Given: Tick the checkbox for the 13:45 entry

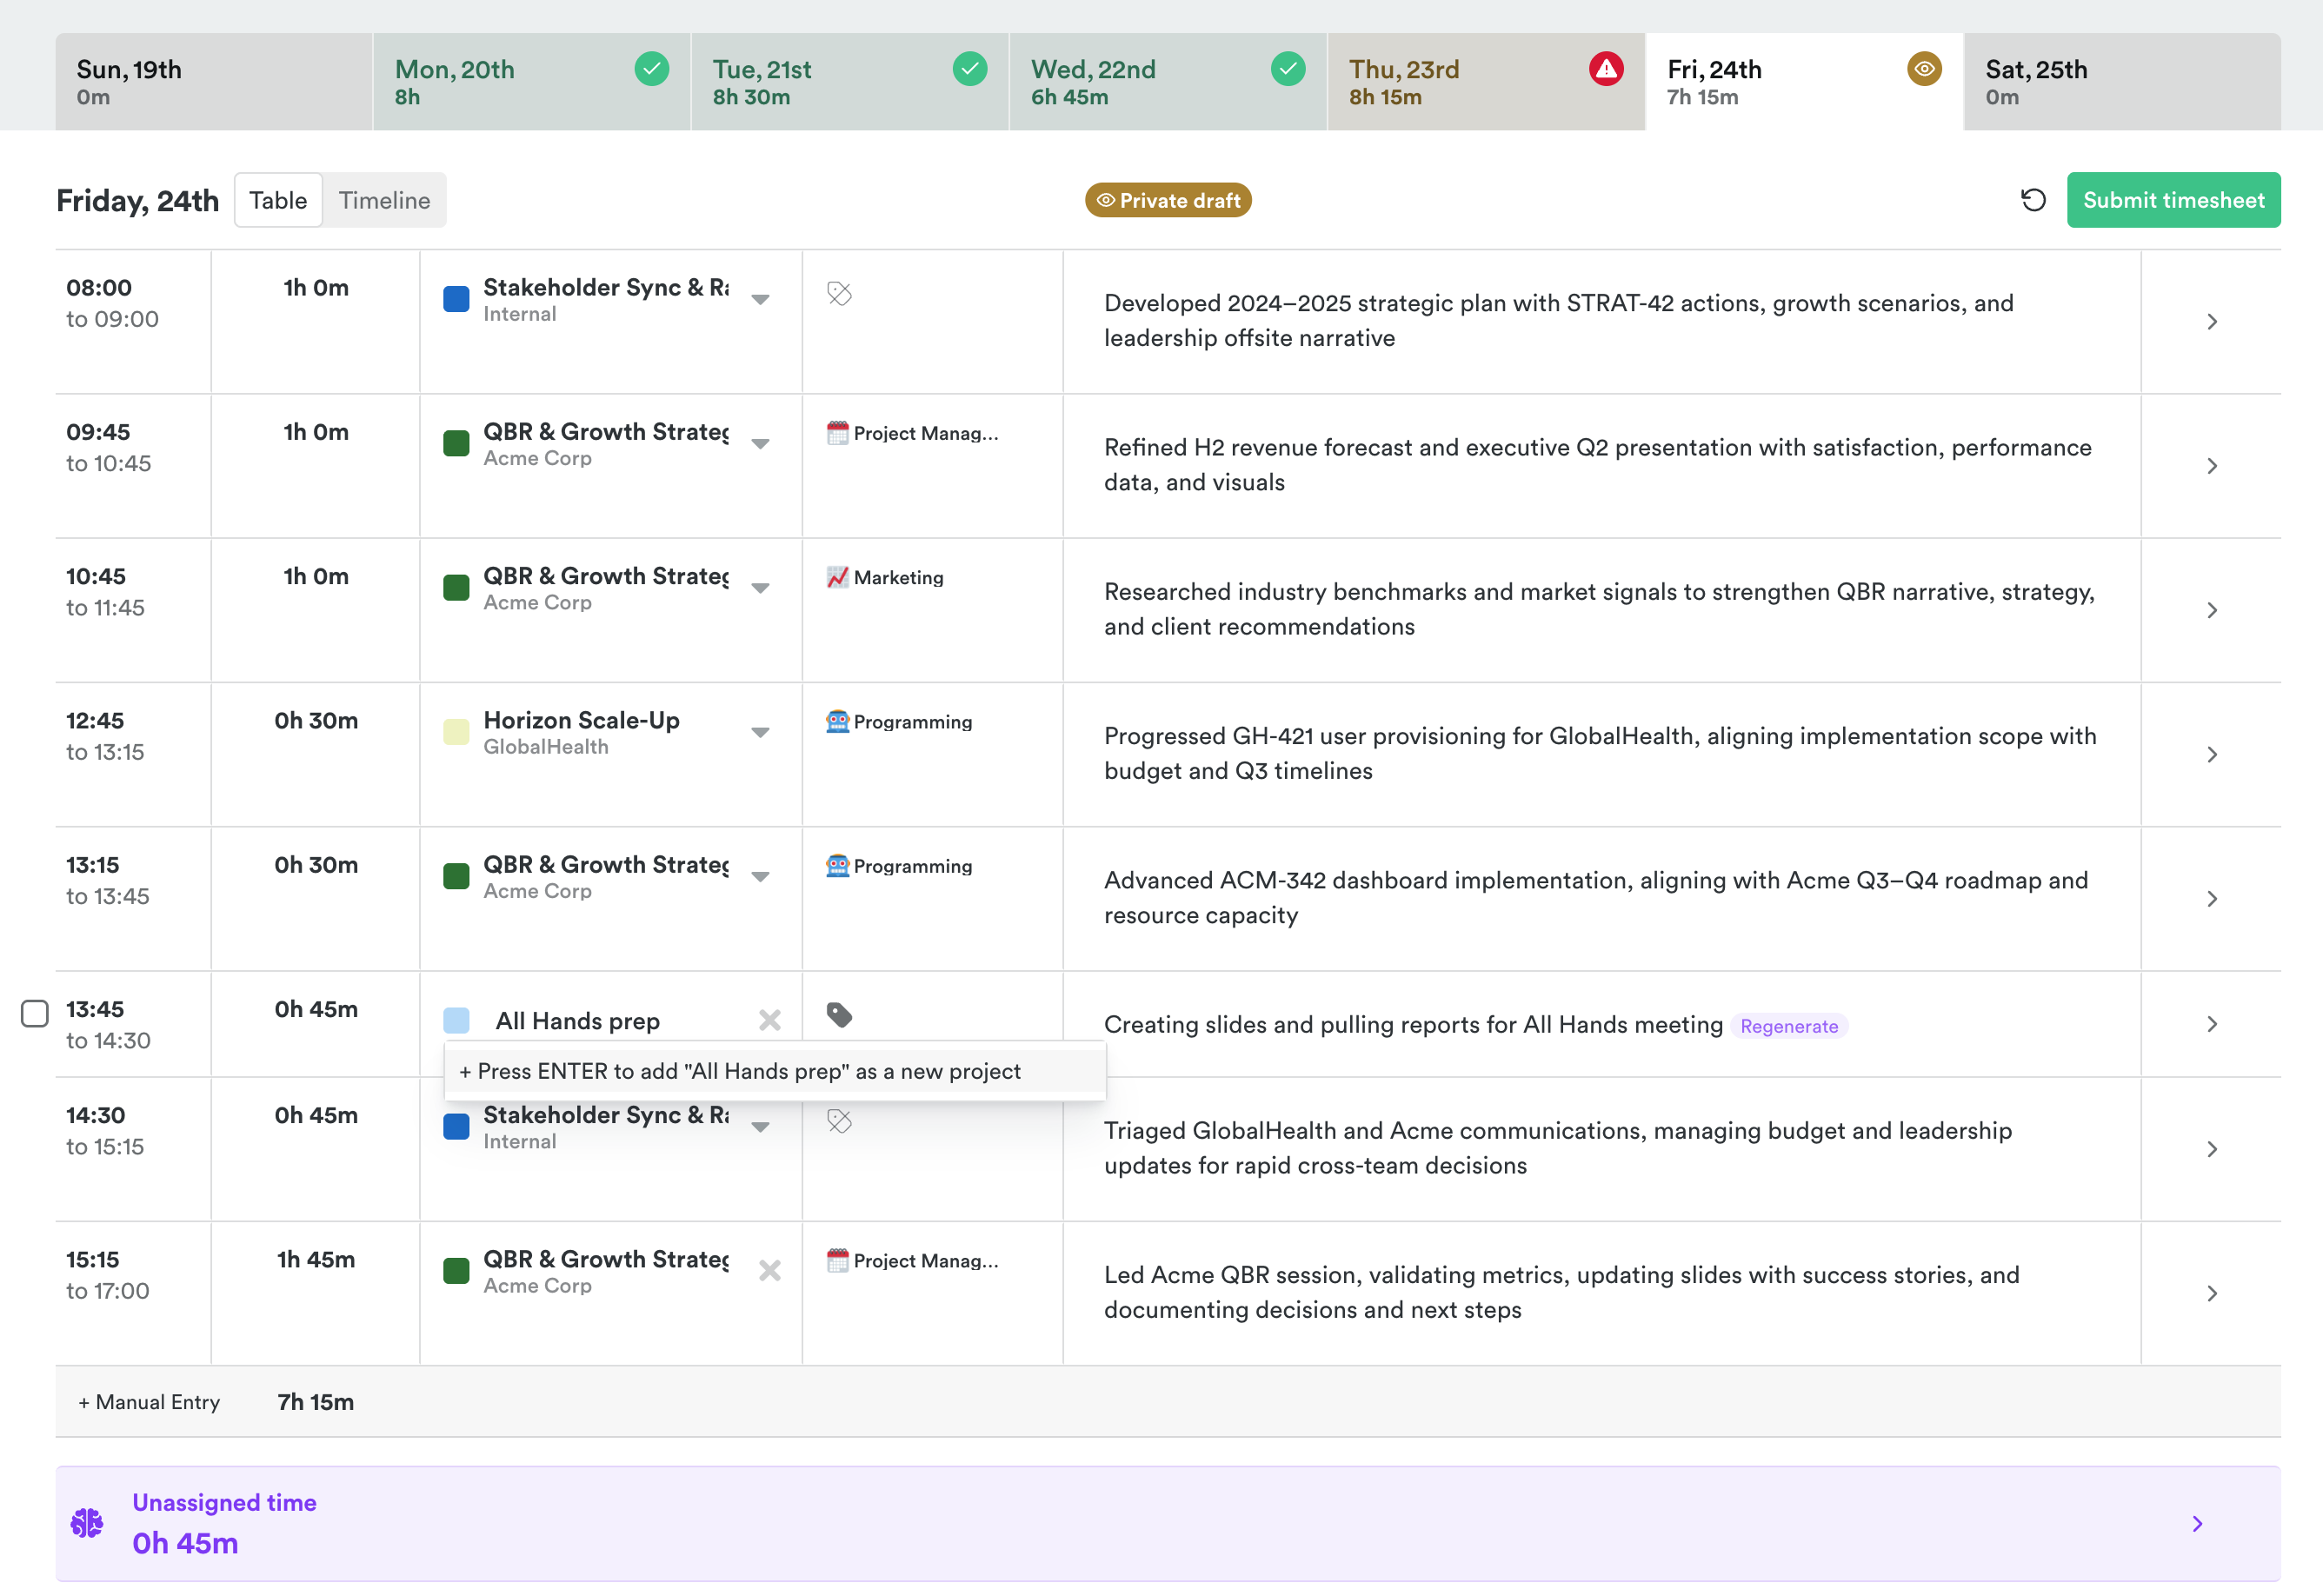Looking at the screenshot, I should point(35,1013).
